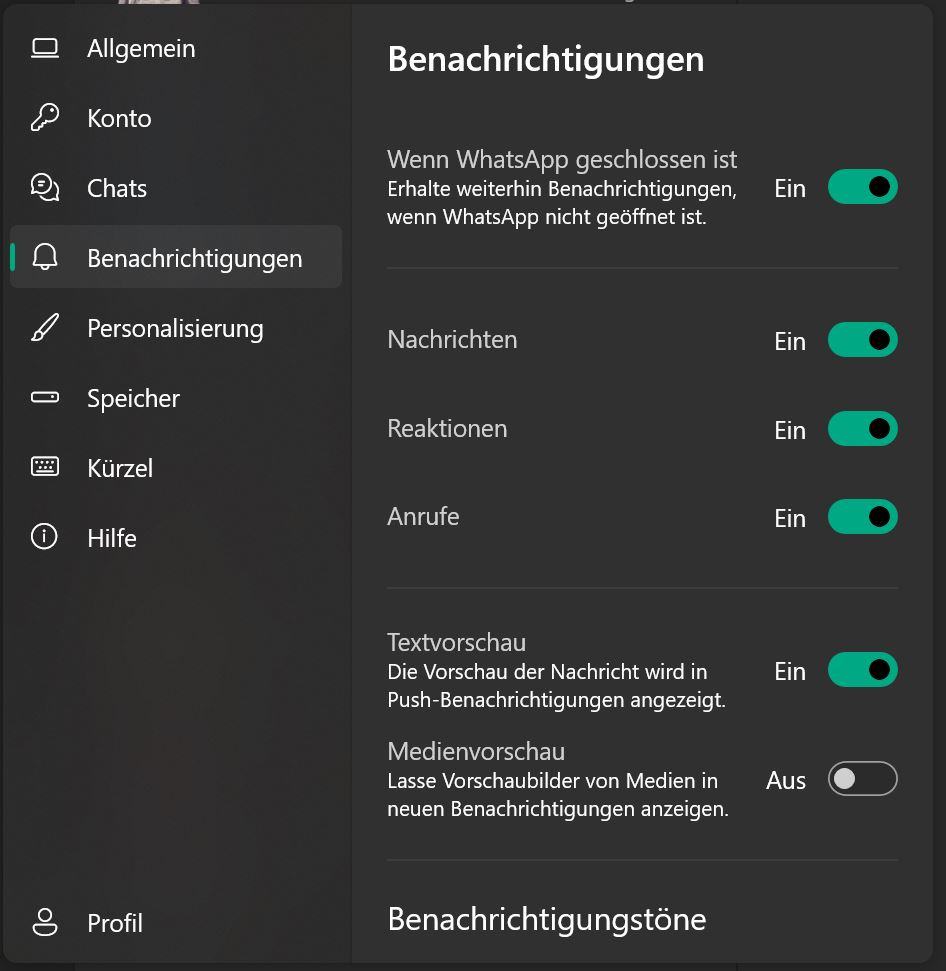Click the keyboard icon for Kürzel
Screen dimensions: 946x971
tap(45, 468)
